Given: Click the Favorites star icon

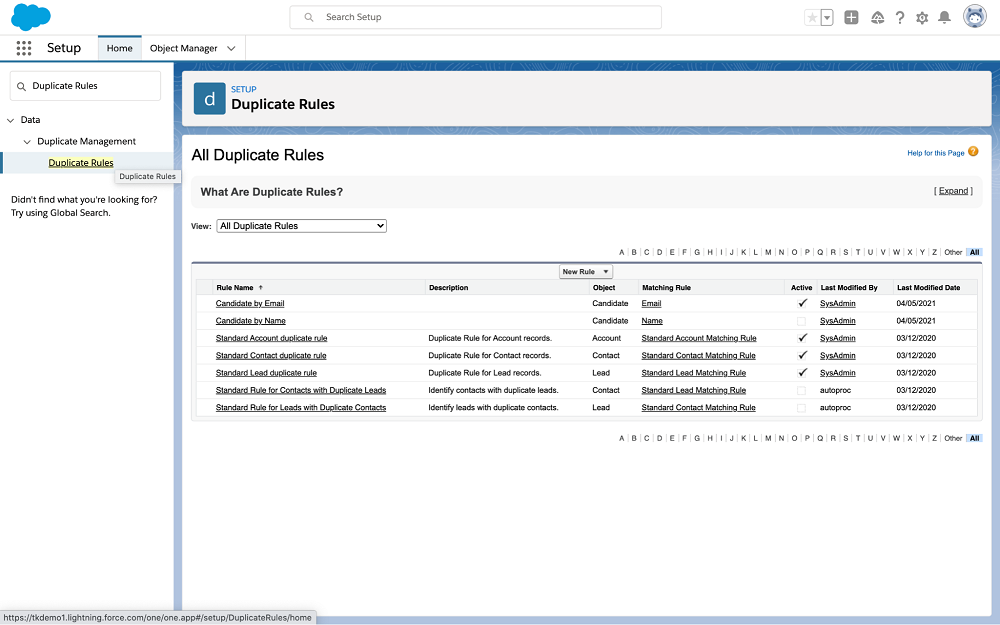Looking at the screenshot, I should 812,18.
